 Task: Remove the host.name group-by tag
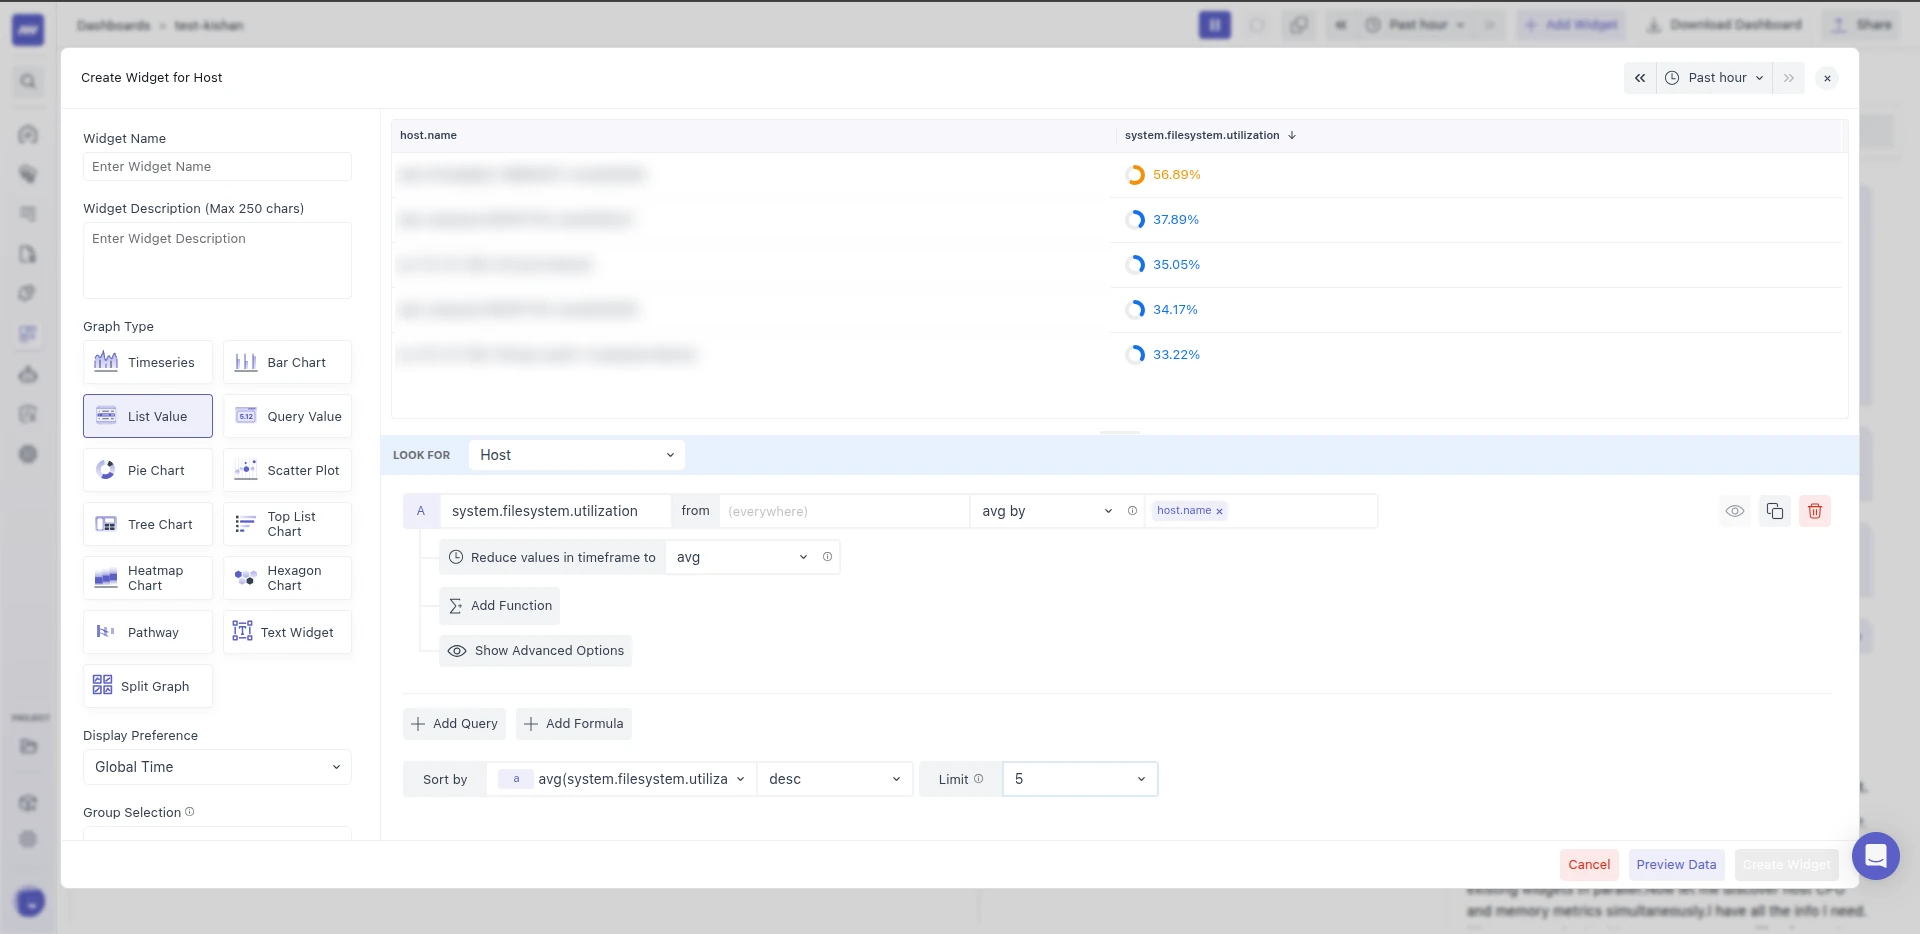[x=1219, y=511]
